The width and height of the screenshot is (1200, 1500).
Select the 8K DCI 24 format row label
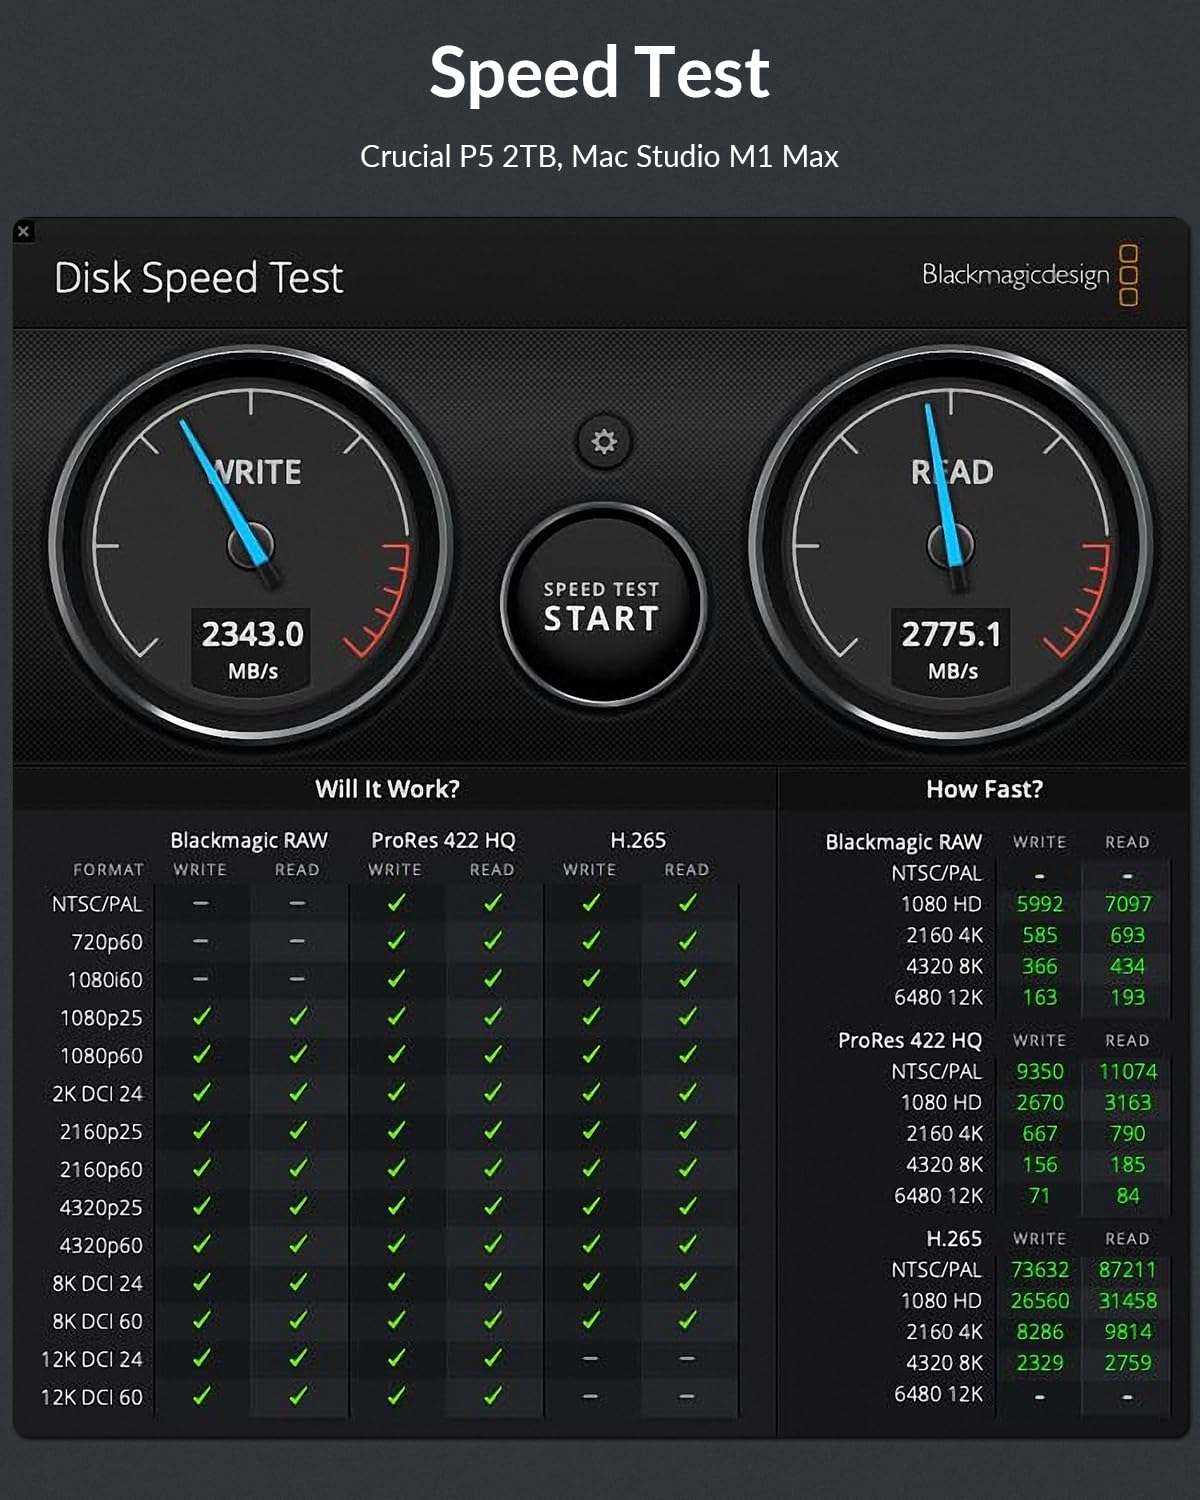click(97, 1283)
